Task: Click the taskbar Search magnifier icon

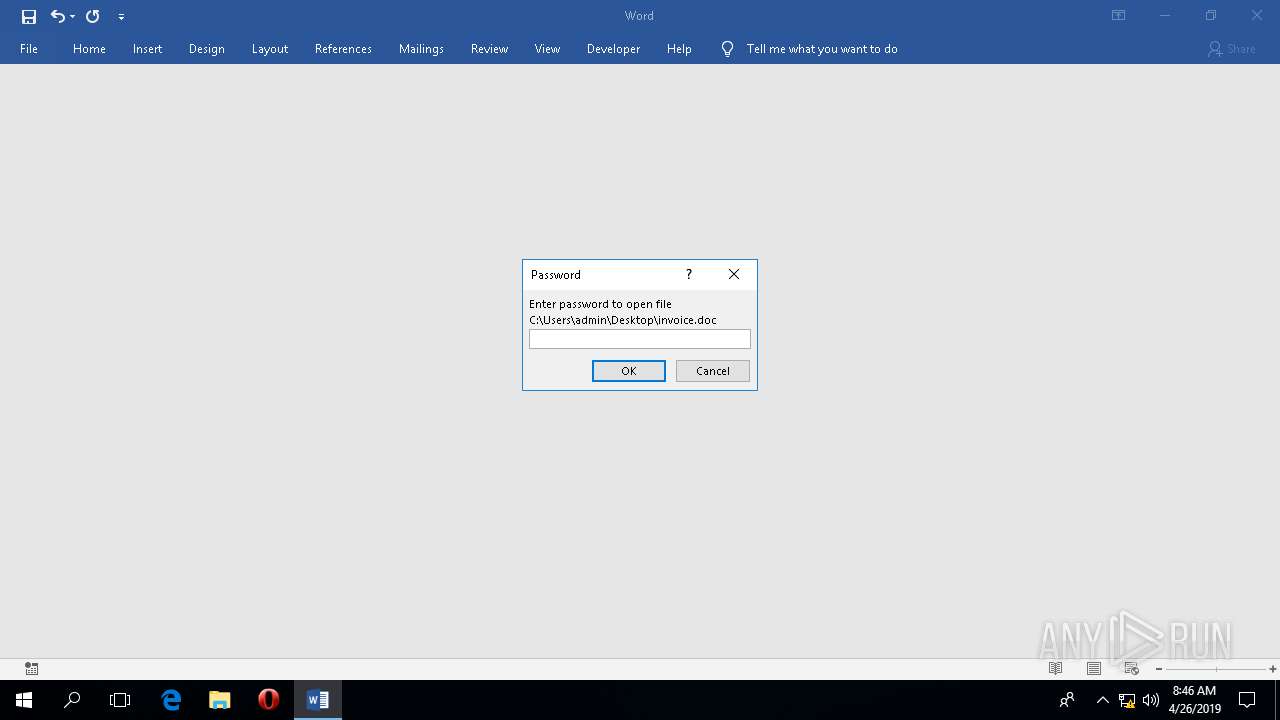Action: coord(72,700)
